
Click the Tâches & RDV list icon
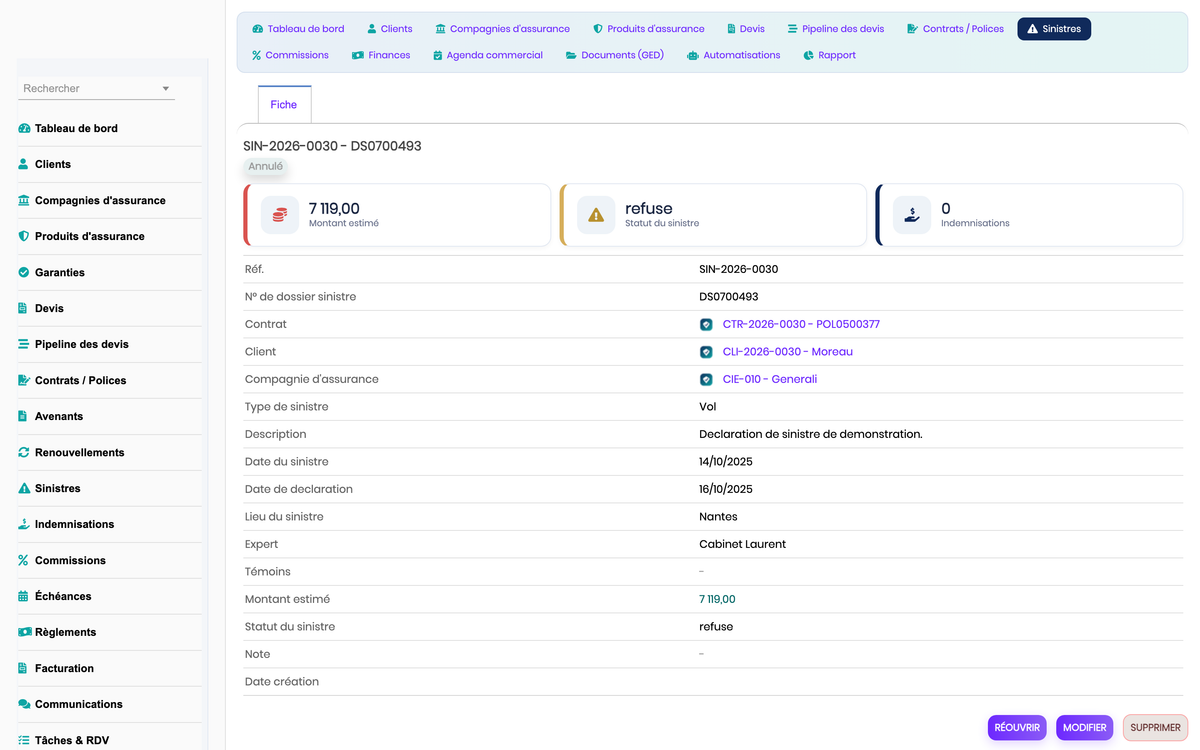click(x=24, y=740)
